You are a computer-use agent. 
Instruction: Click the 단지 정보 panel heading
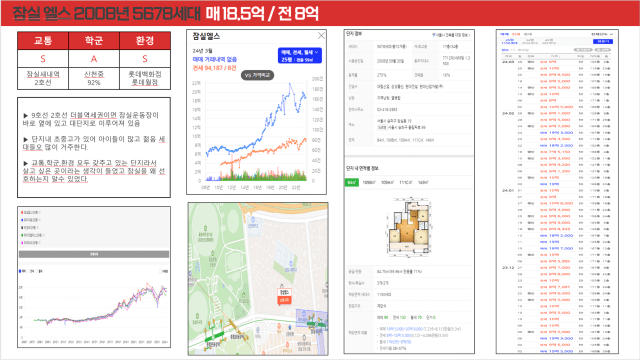point(354,34)
